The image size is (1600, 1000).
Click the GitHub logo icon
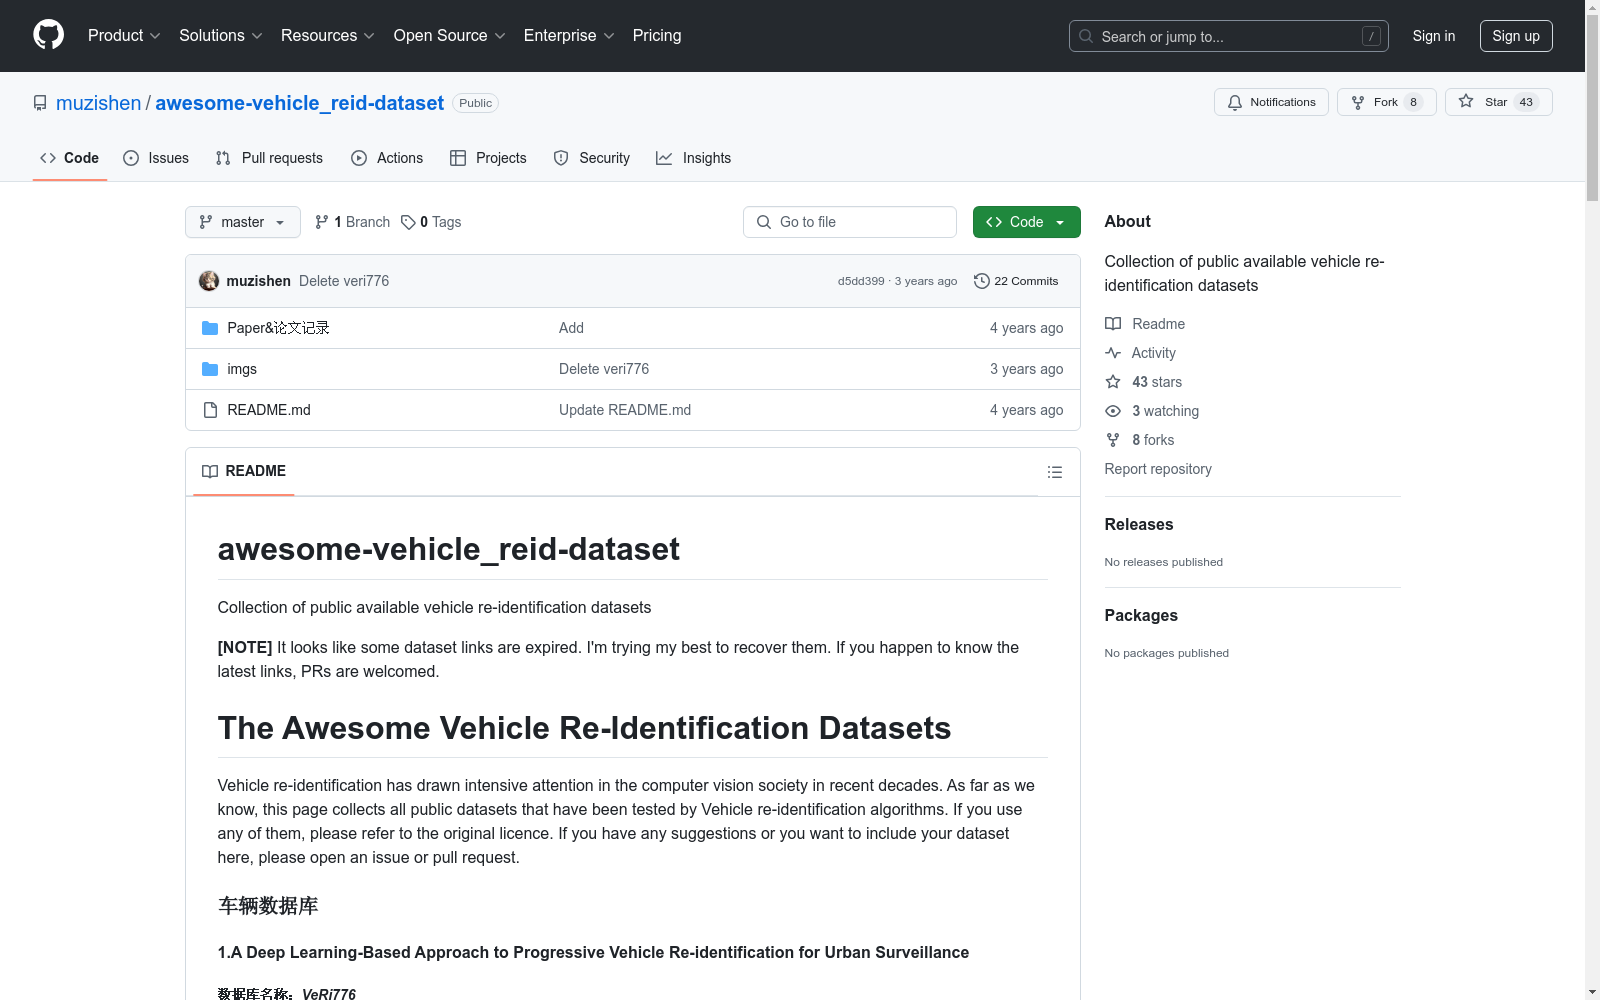[x=48, y=35]
